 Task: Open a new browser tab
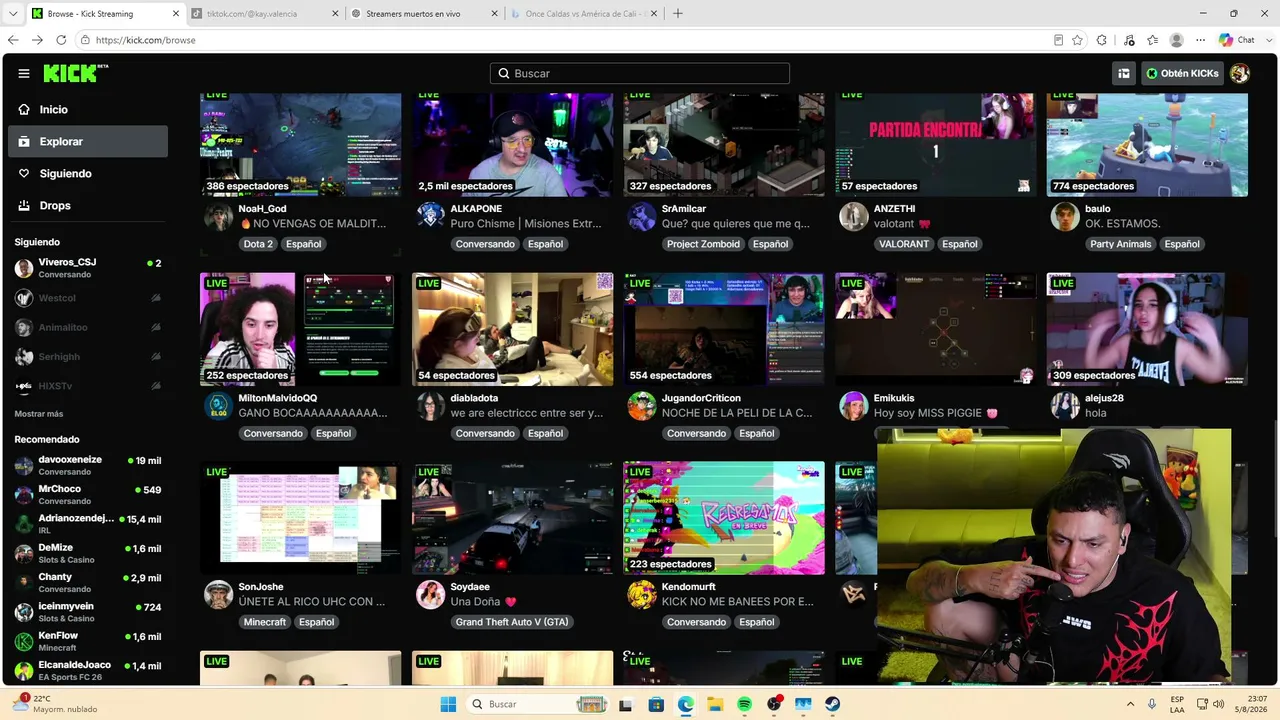pos(678,14)
